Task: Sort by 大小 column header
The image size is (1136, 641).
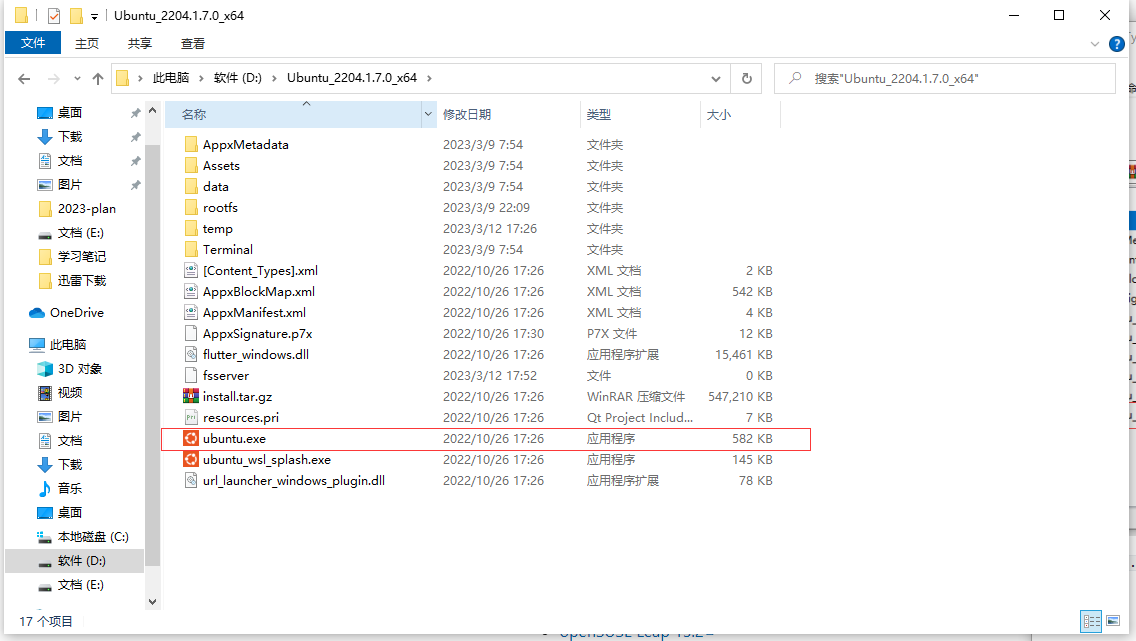Action: tap(740, 114)
